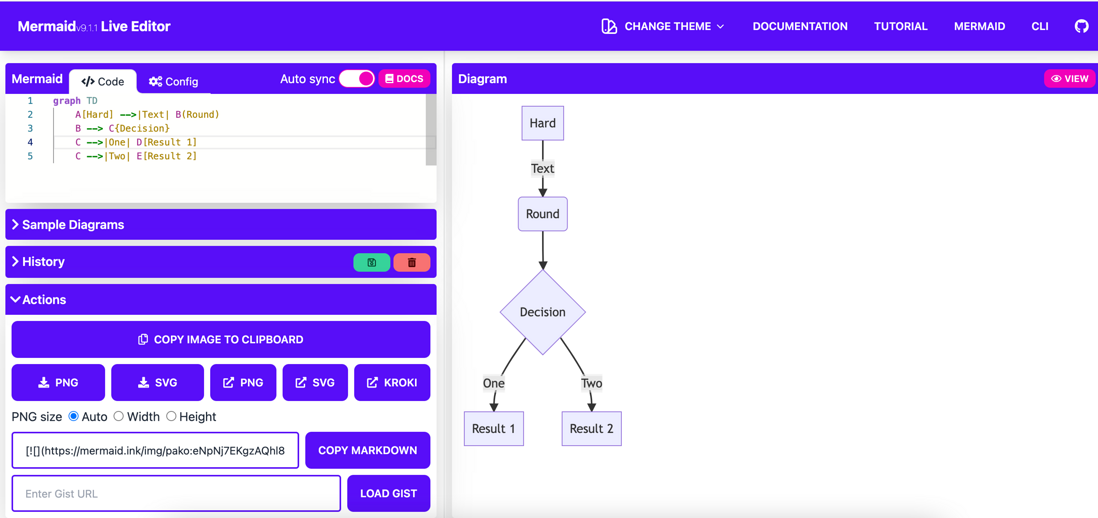Switch to the Code tab
This screenshot has height=518, width=1098.
(103, 81)
